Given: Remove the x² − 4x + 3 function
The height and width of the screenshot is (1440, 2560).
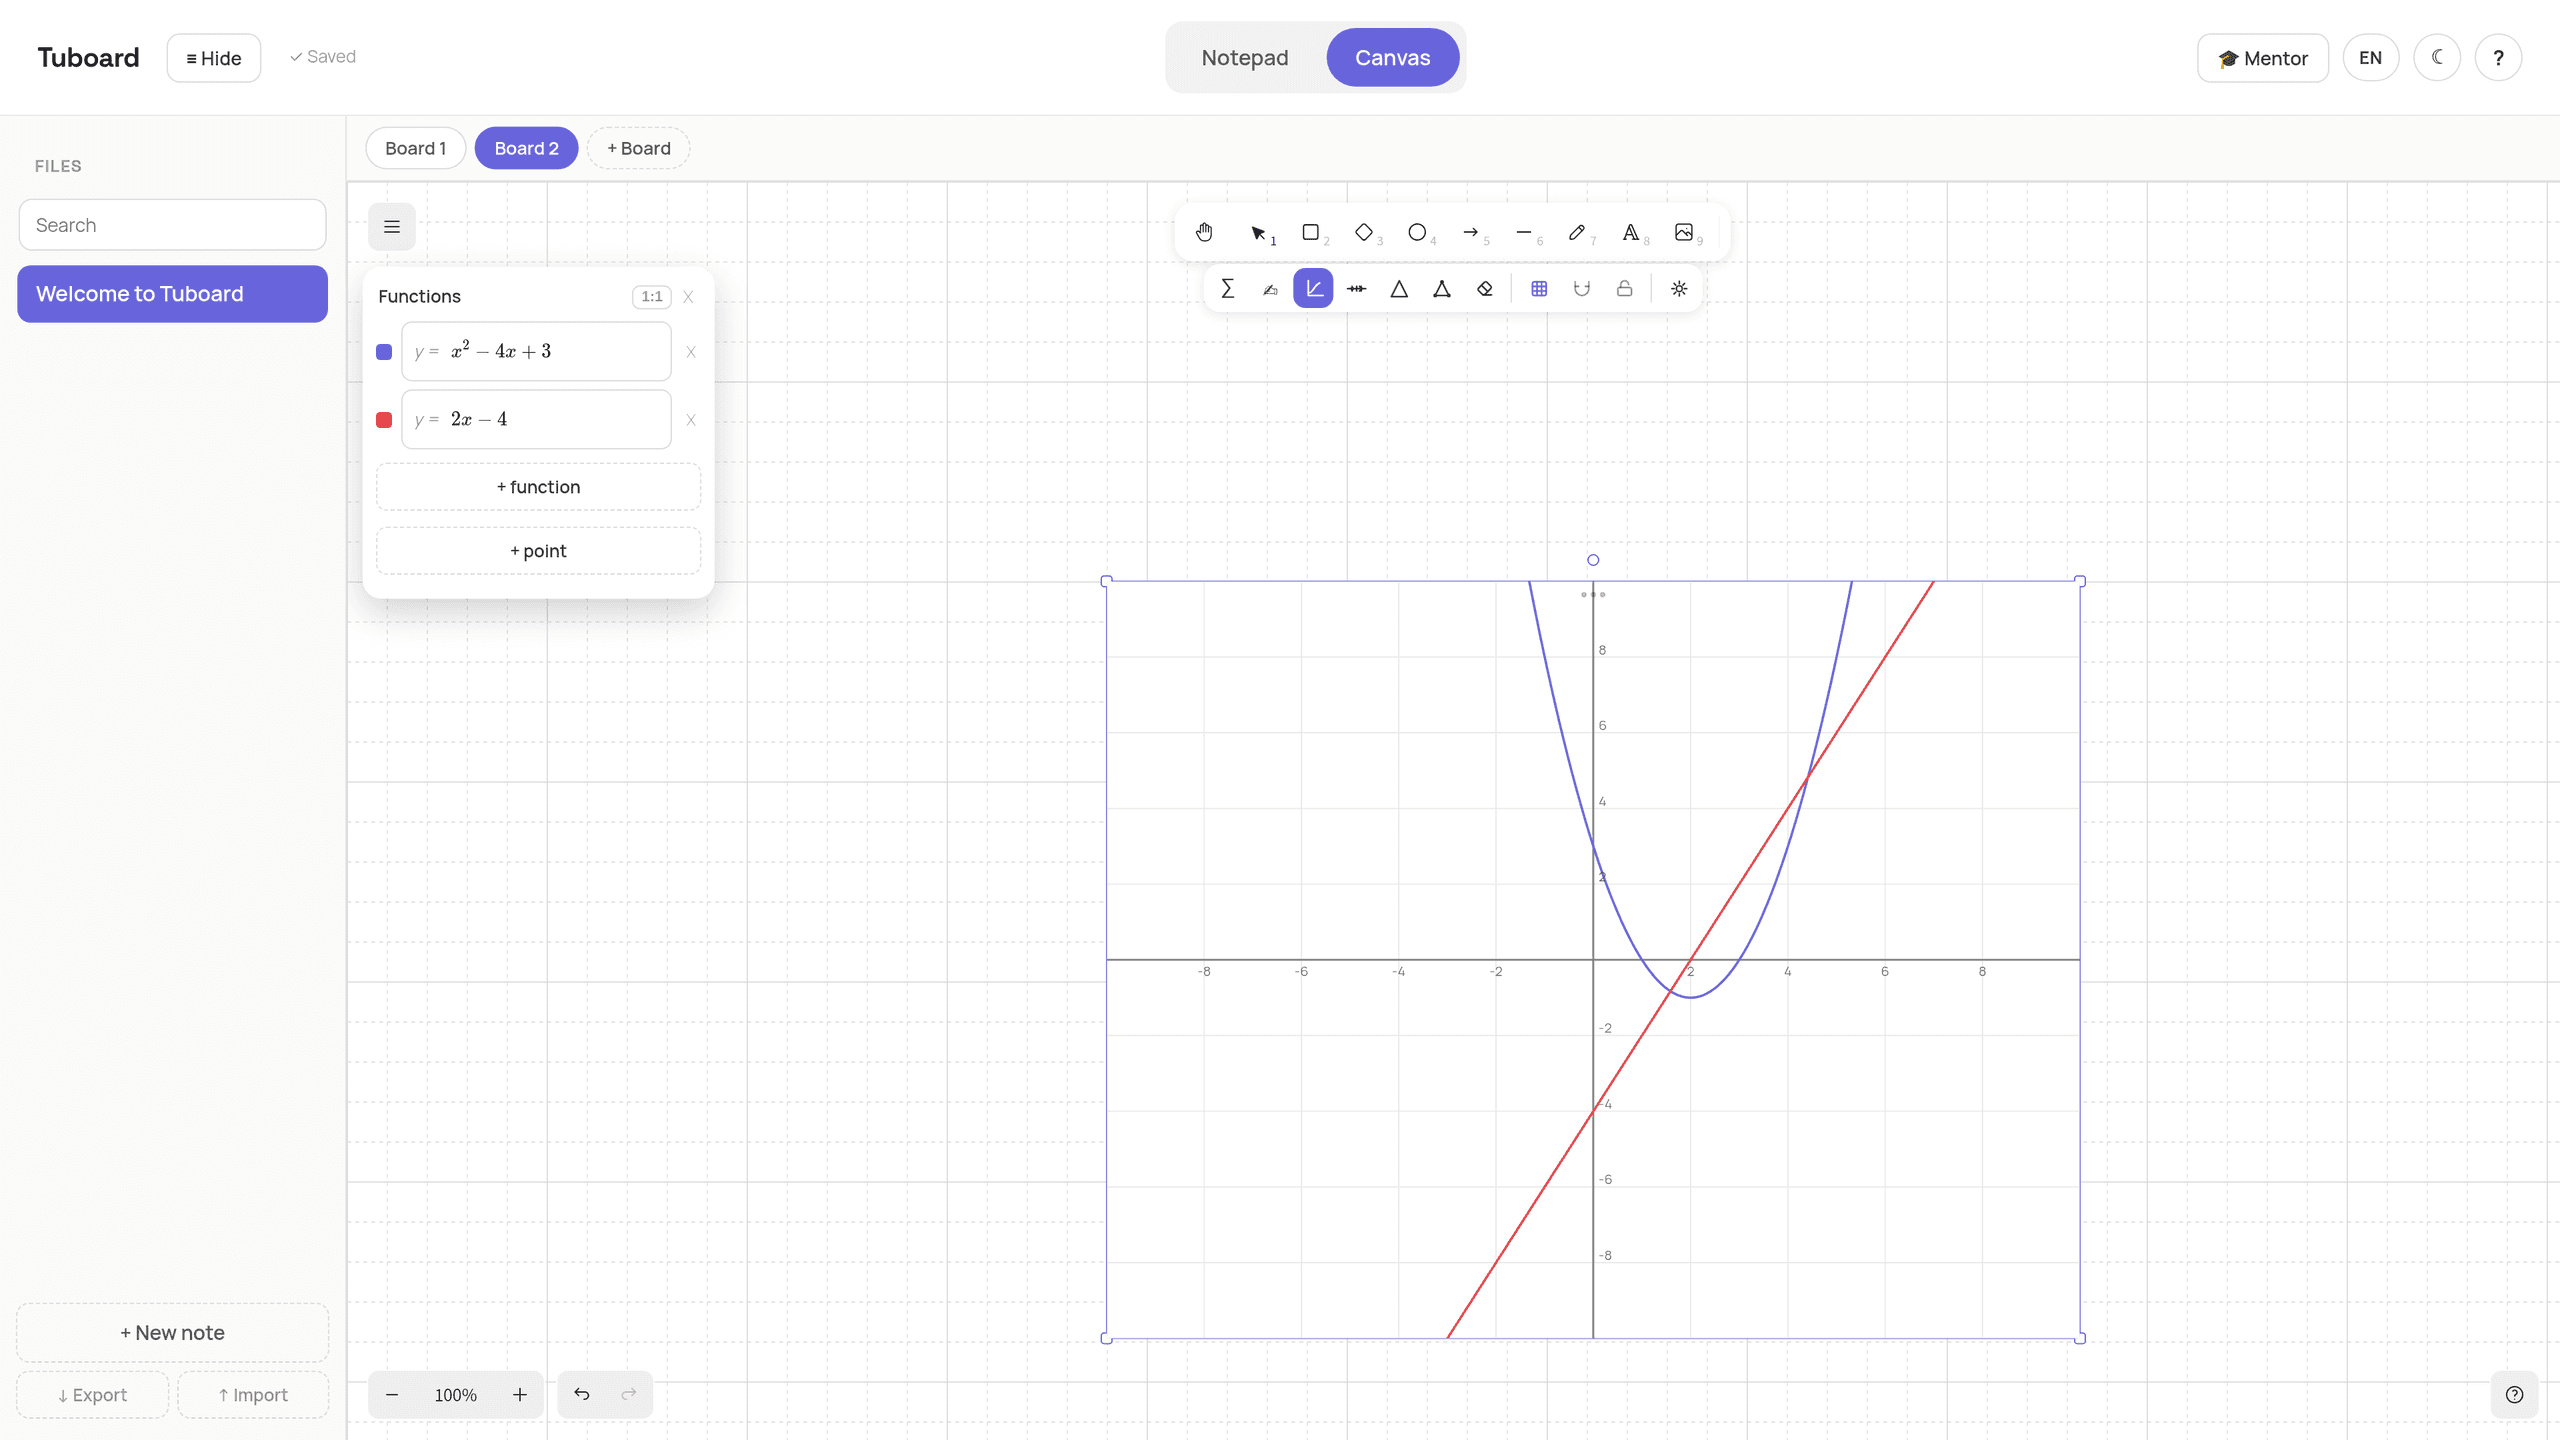Looking at the screenshot, I should click(691, 352).
